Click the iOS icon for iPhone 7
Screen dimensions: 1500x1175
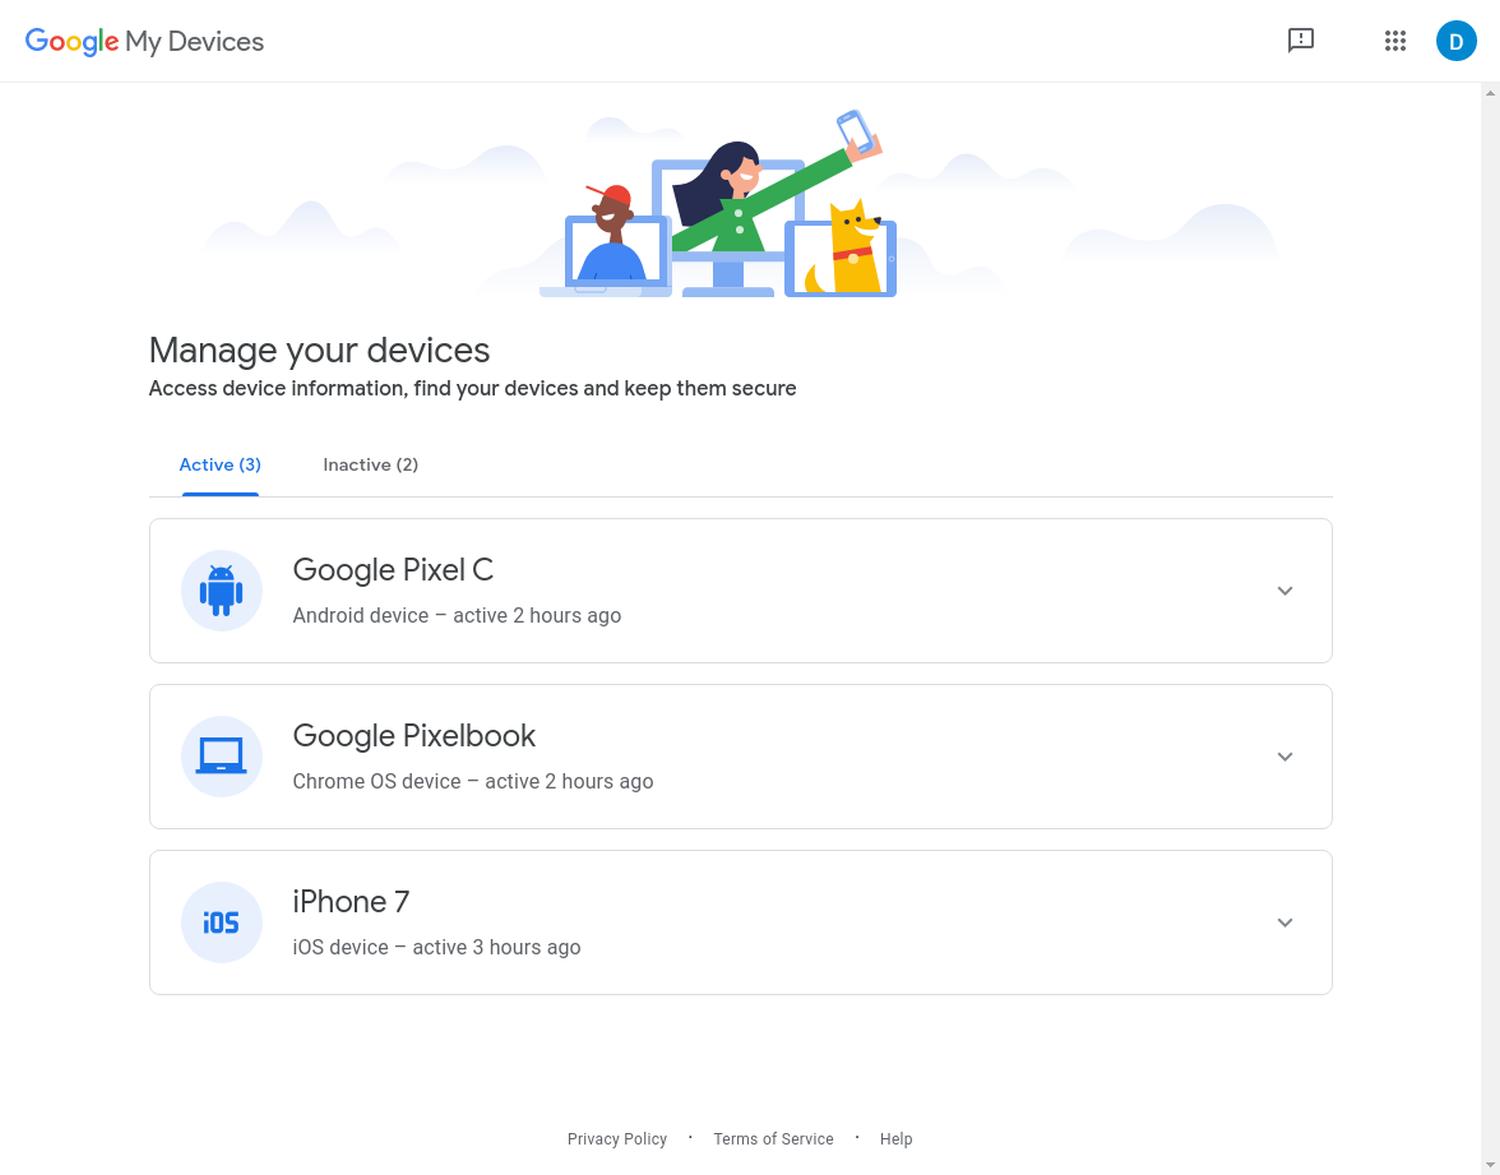click(x=221, y=922)
